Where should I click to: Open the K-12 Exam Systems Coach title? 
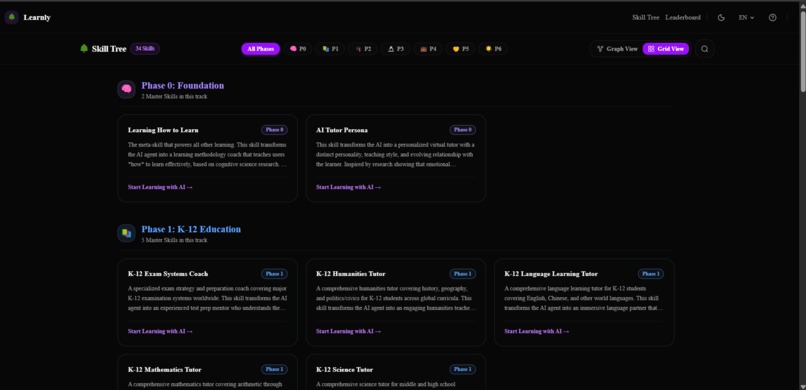(168, 274)
